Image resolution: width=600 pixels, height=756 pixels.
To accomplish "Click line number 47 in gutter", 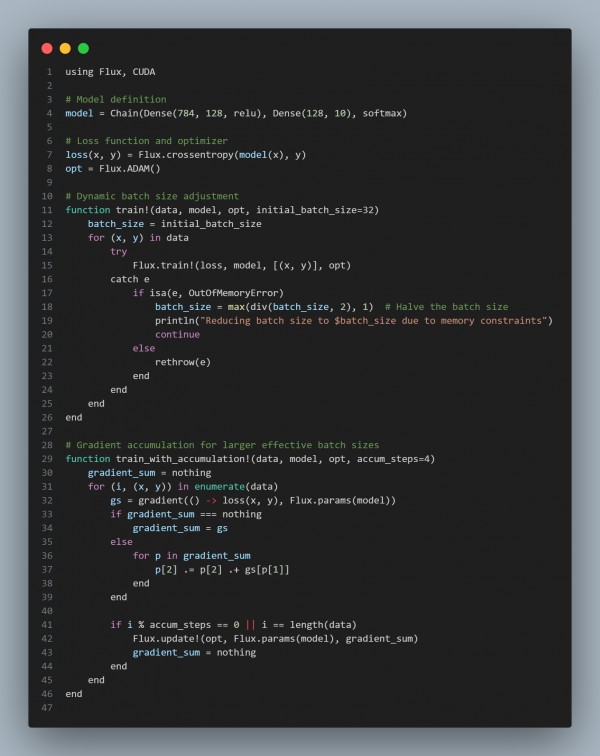I will pyautogui.click(x=47, y=708).
